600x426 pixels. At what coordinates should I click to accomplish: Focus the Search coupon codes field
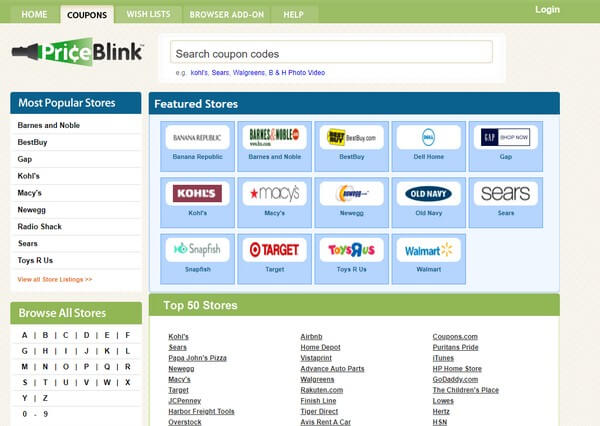(x=331, y=52)
